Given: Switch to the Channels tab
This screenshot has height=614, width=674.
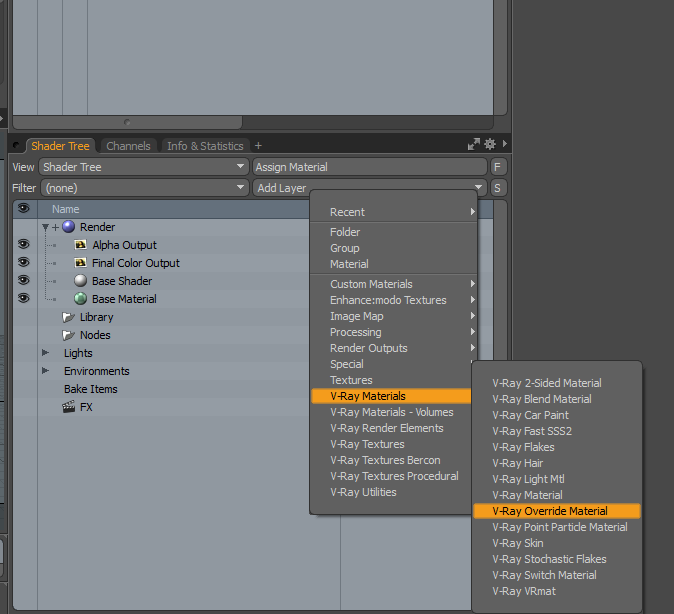Looking at the screenshot, I should [x=128, y=146].
